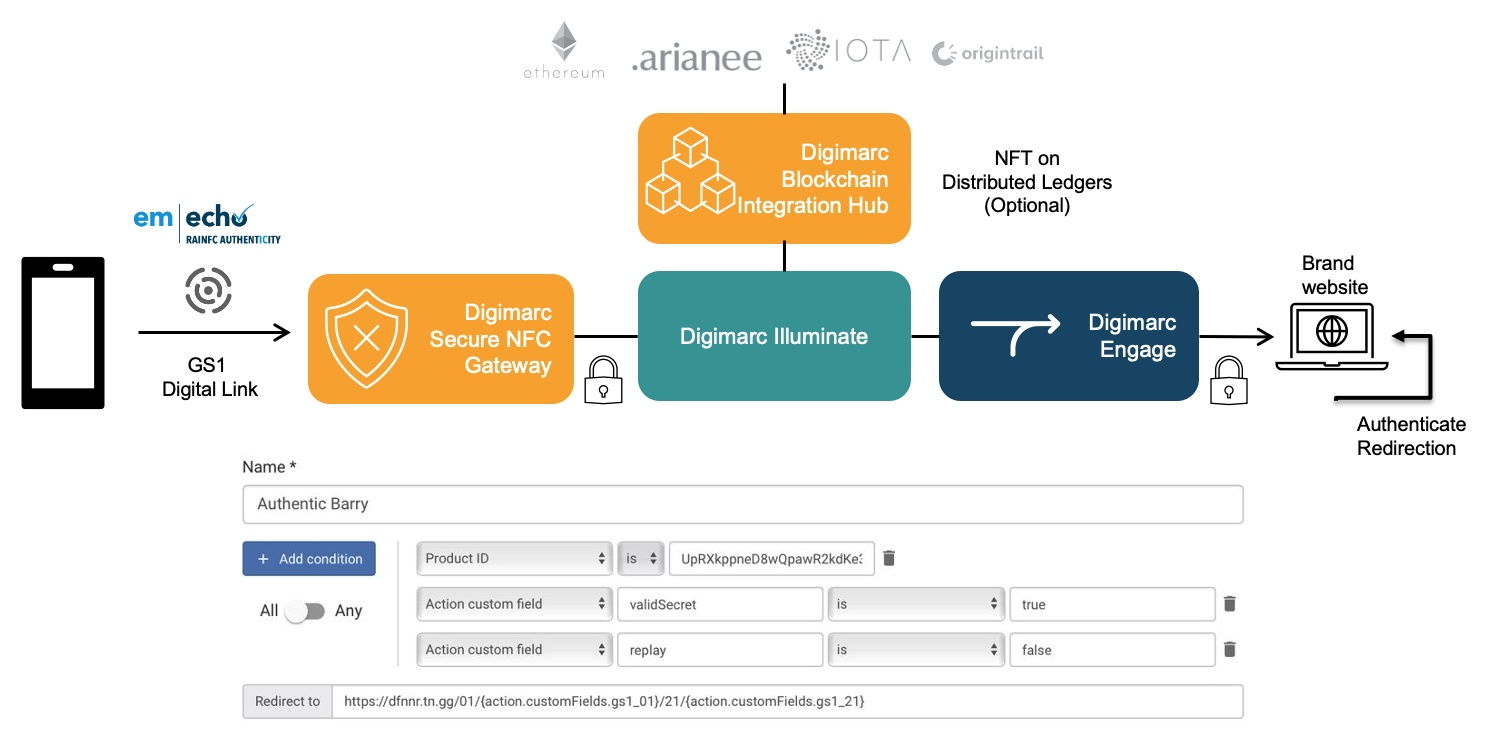Open the Product ID field dropdown
This screenshot has height=744, width=1508.
(x=514, y=558)
